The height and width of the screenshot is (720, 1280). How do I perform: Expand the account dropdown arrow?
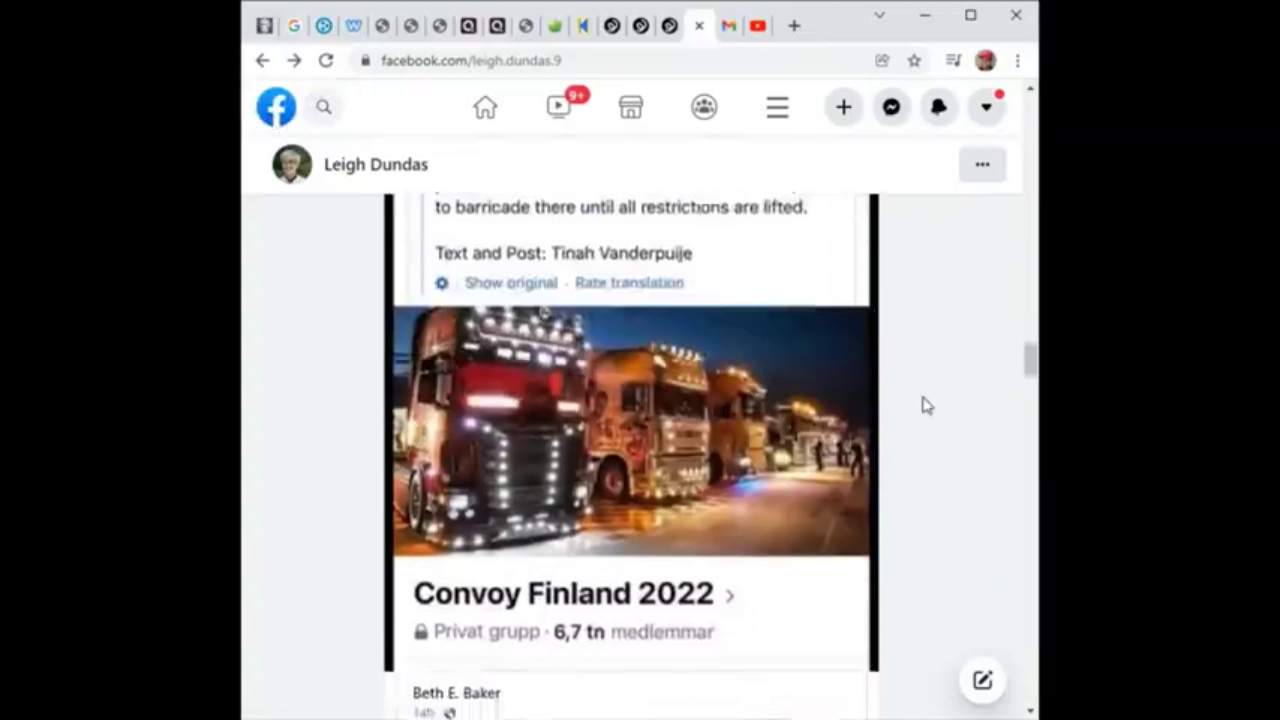(x=986, y=107)
